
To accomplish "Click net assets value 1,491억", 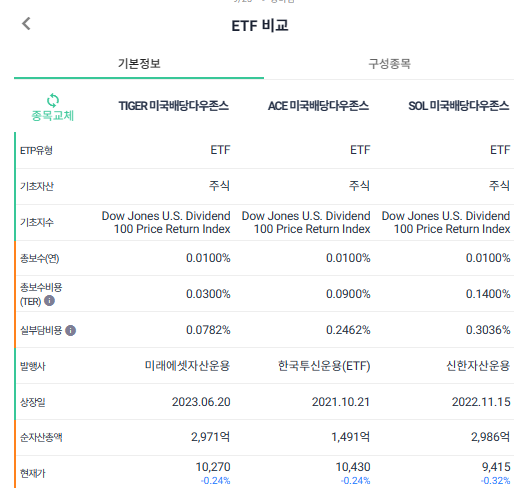I will pyautogui.click(x=351, y=437).
